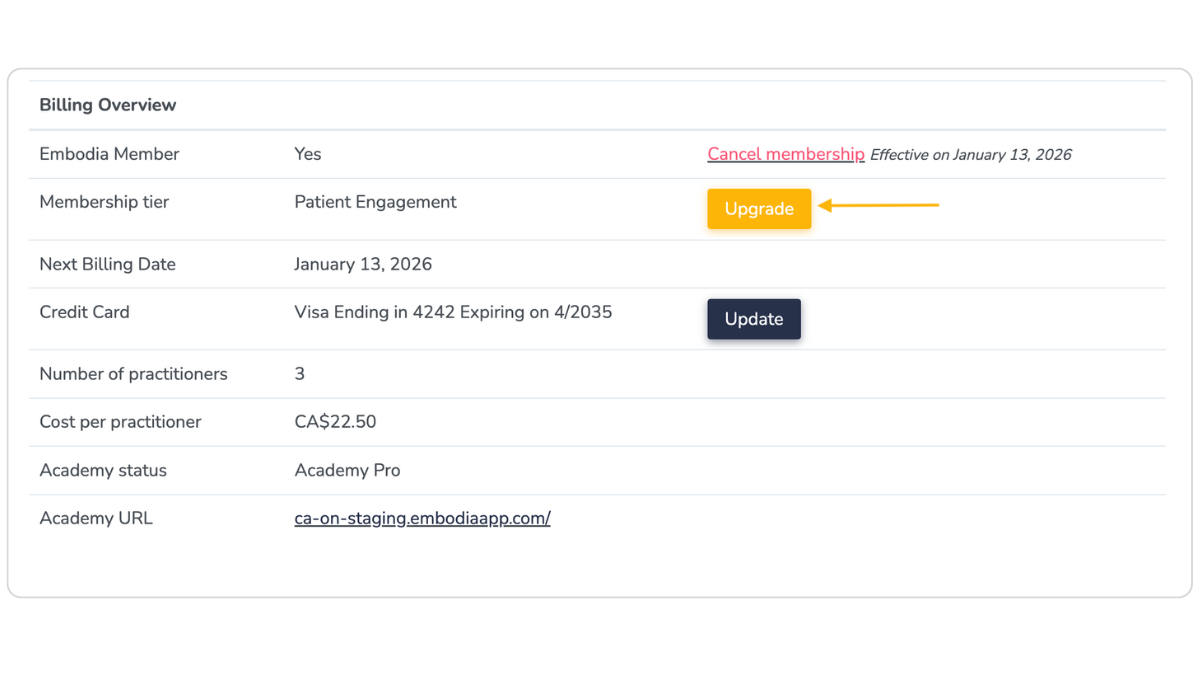1200x675 pixels.
Task: Select the Next Billing Date value
Action: [363, 264]
